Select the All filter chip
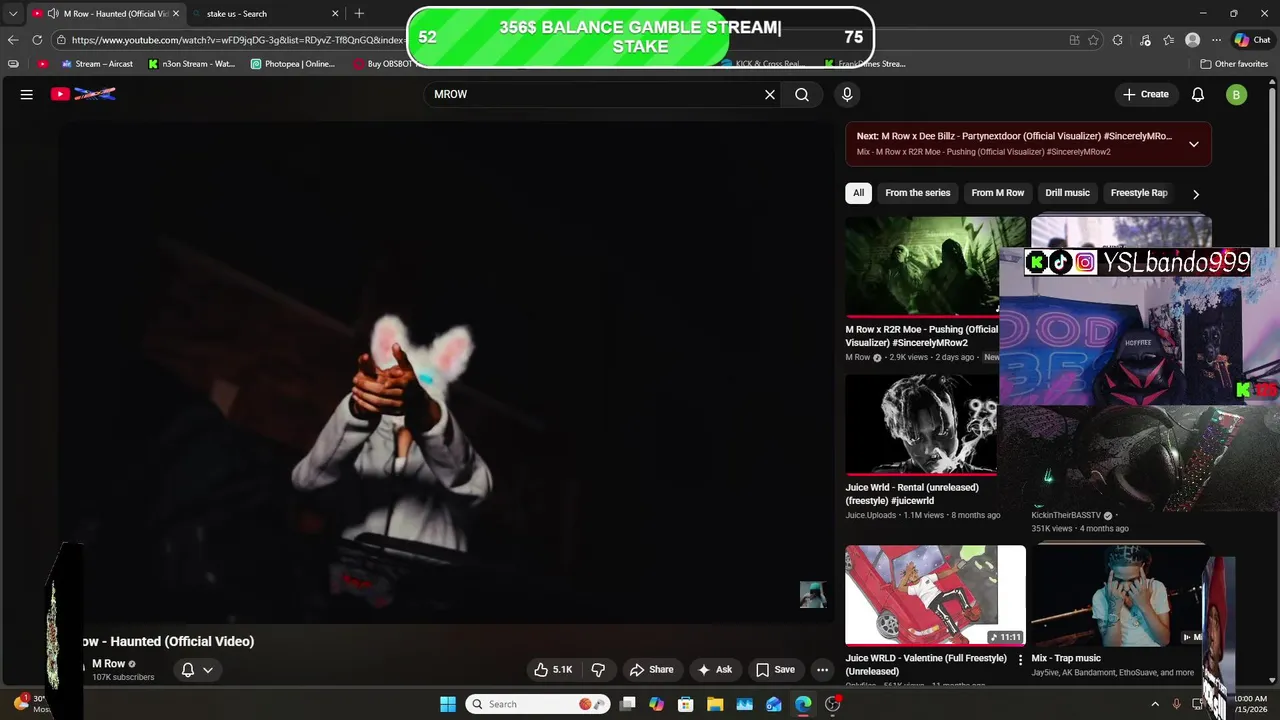The image size is (1280, 720). 858,193
